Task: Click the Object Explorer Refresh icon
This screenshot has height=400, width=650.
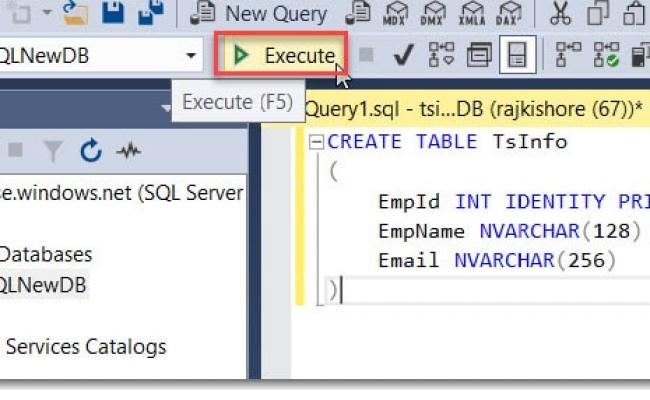Action: (x=91, y=150)
